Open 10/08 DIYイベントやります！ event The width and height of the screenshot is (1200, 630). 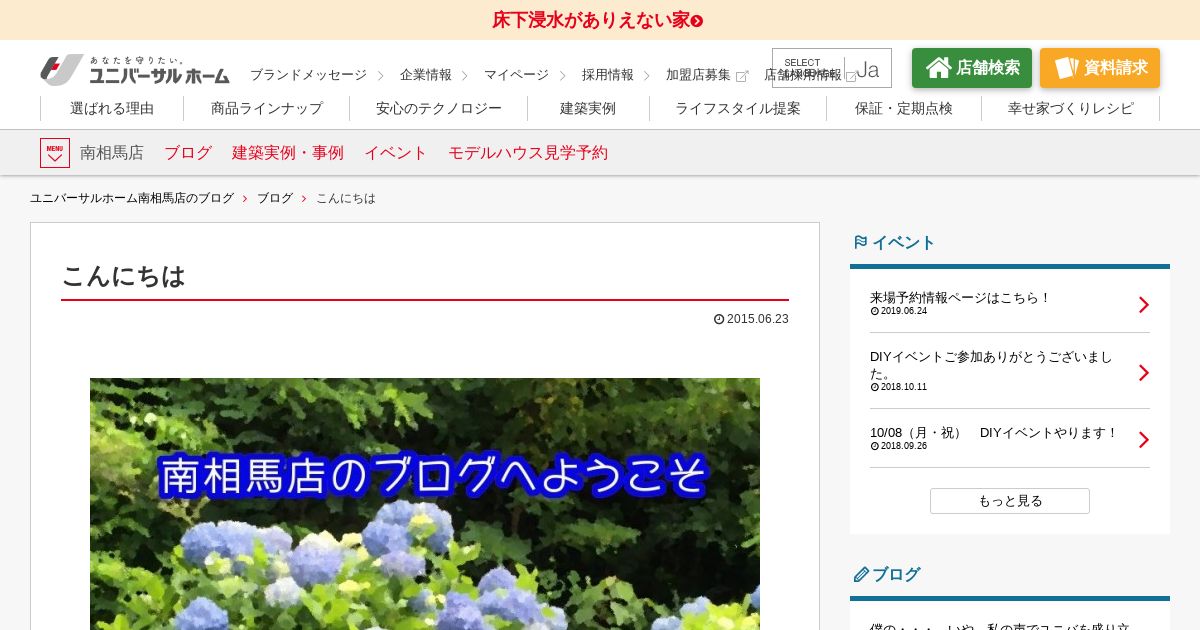pyautogui.click(x=994, y=432)
